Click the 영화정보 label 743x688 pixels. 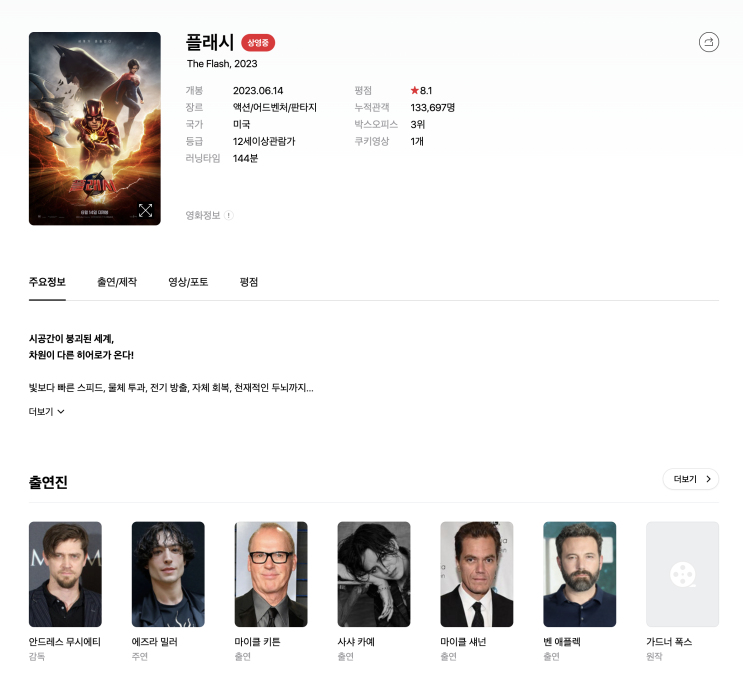203,216
